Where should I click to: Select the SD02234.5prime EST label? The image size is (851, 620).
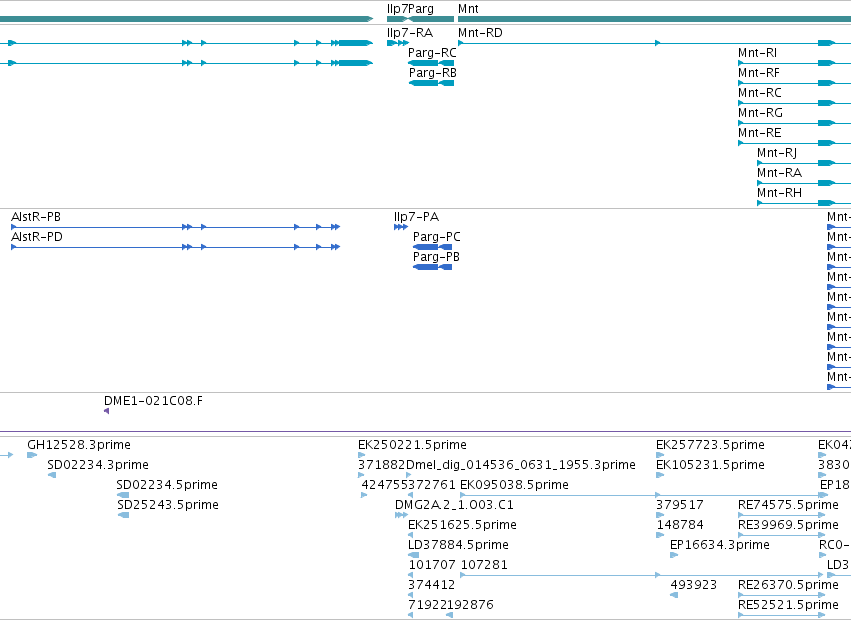(167, 485)
